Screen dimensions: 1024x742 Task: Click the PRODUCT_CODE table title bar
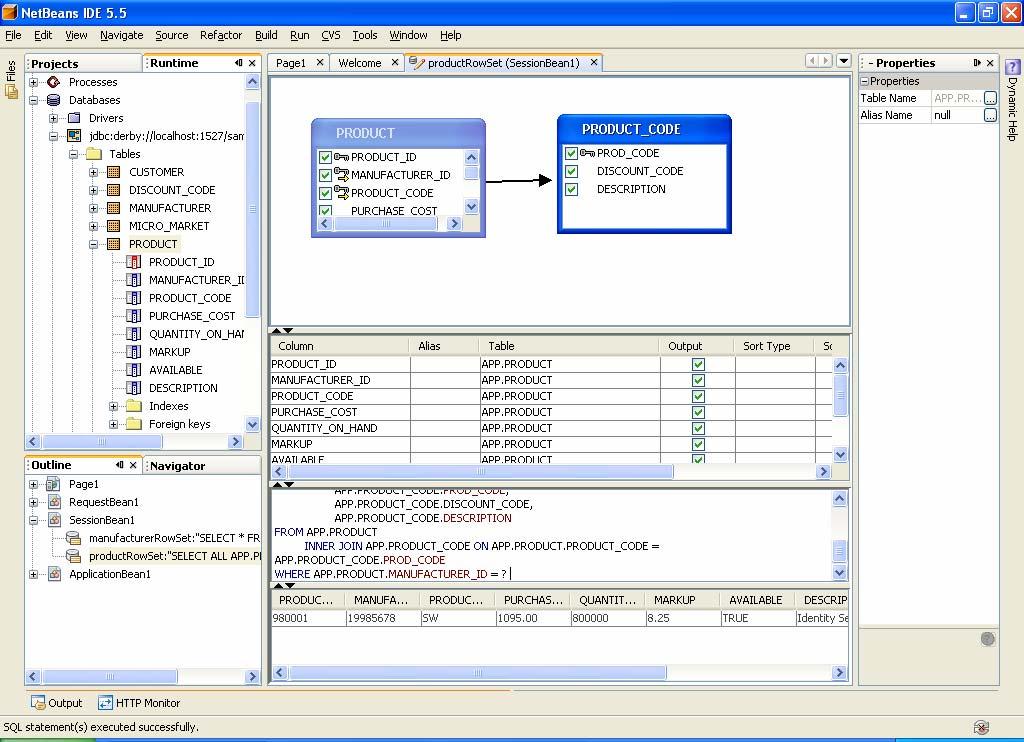click(x=644, y=129)
